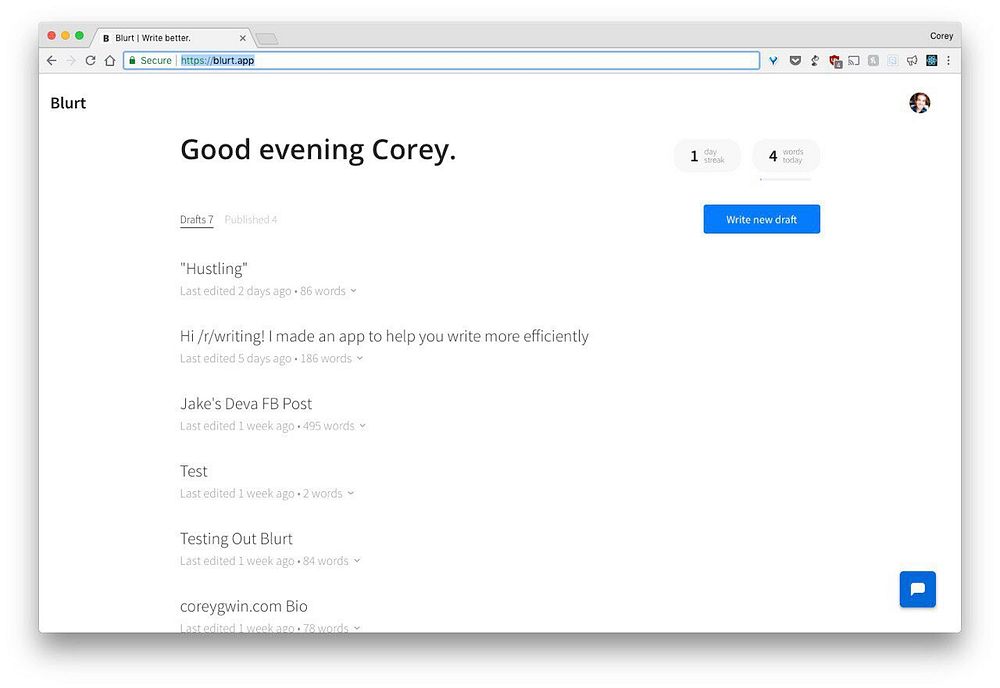1000x688 pixels.
Task: Click the Last edited 2 days ago text
Action: pos(235,291)
